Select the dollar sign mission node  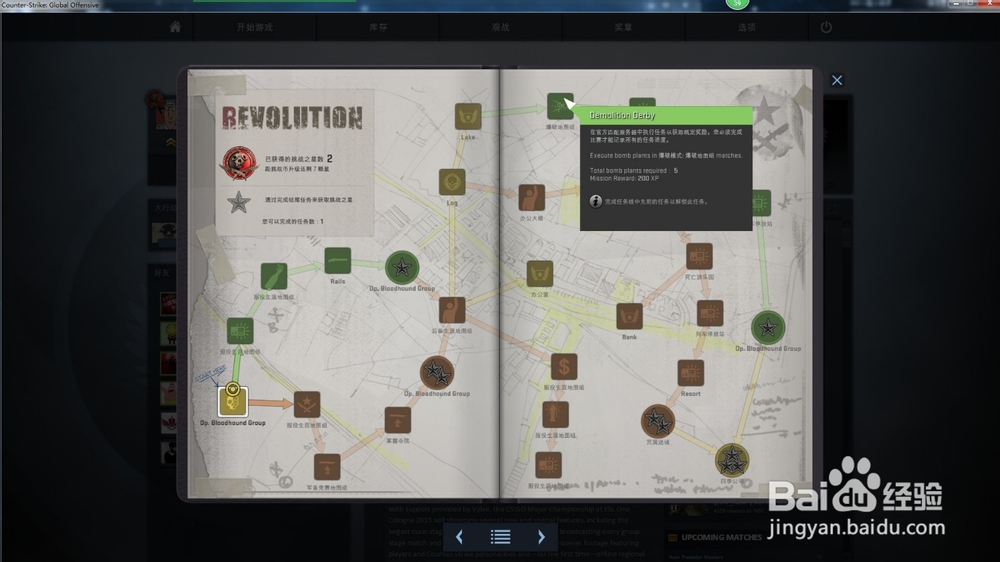coord(564,367)
